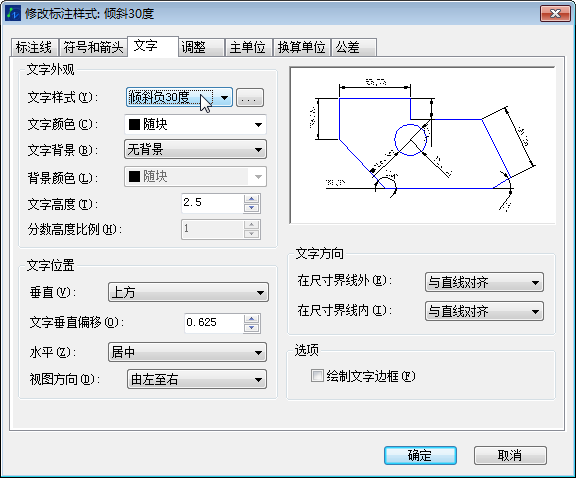Expand the 视图方向 dropdown
Image resolution: width=576 pixels, height=478 pixels.
coord(197,379)
